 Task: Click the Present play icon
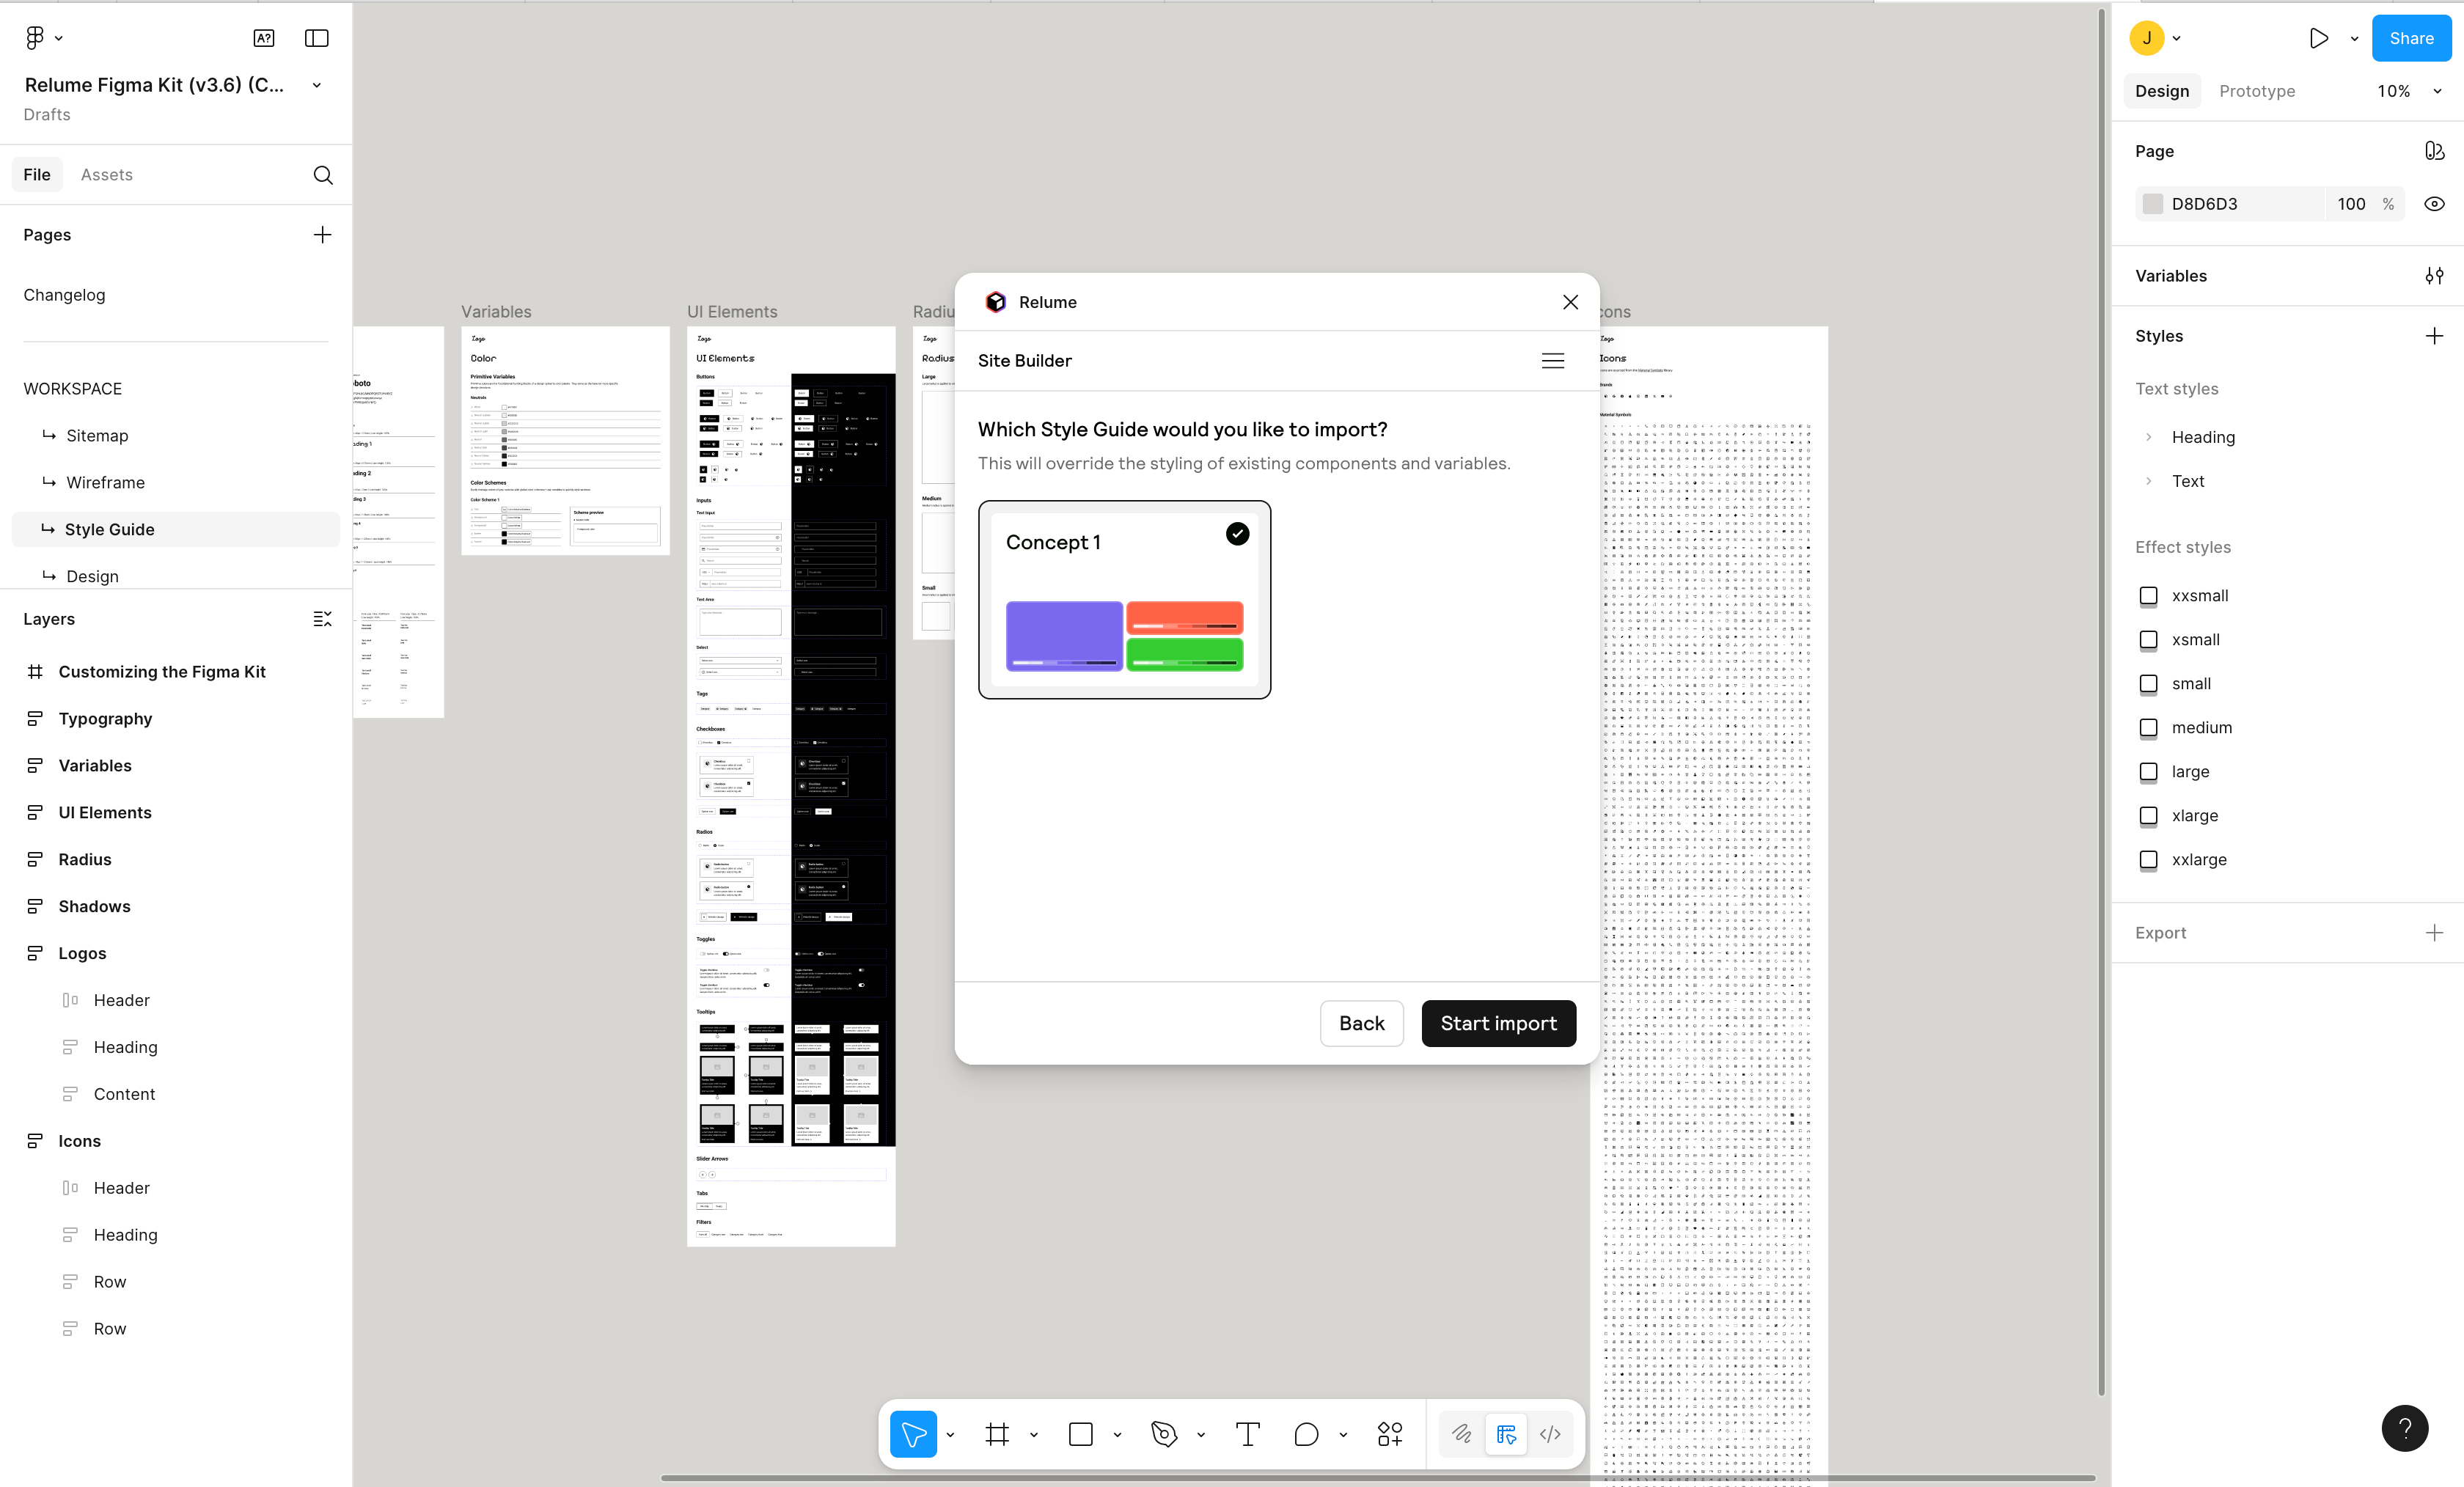click(2319, 38)
